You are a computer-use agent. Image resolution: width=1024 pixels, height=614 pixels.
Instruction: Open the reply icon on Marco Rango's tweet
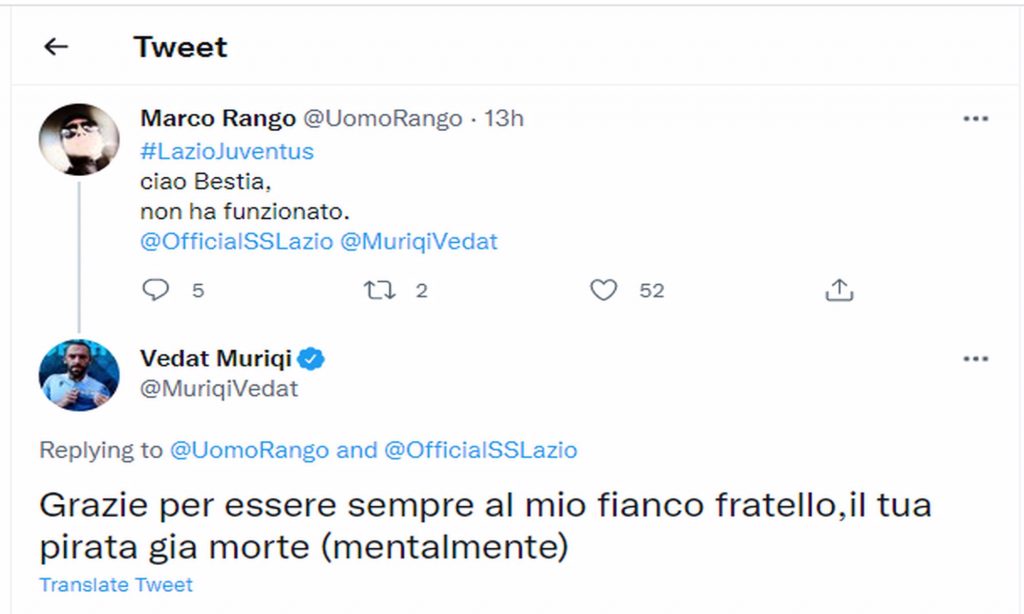tap(156, 290)
